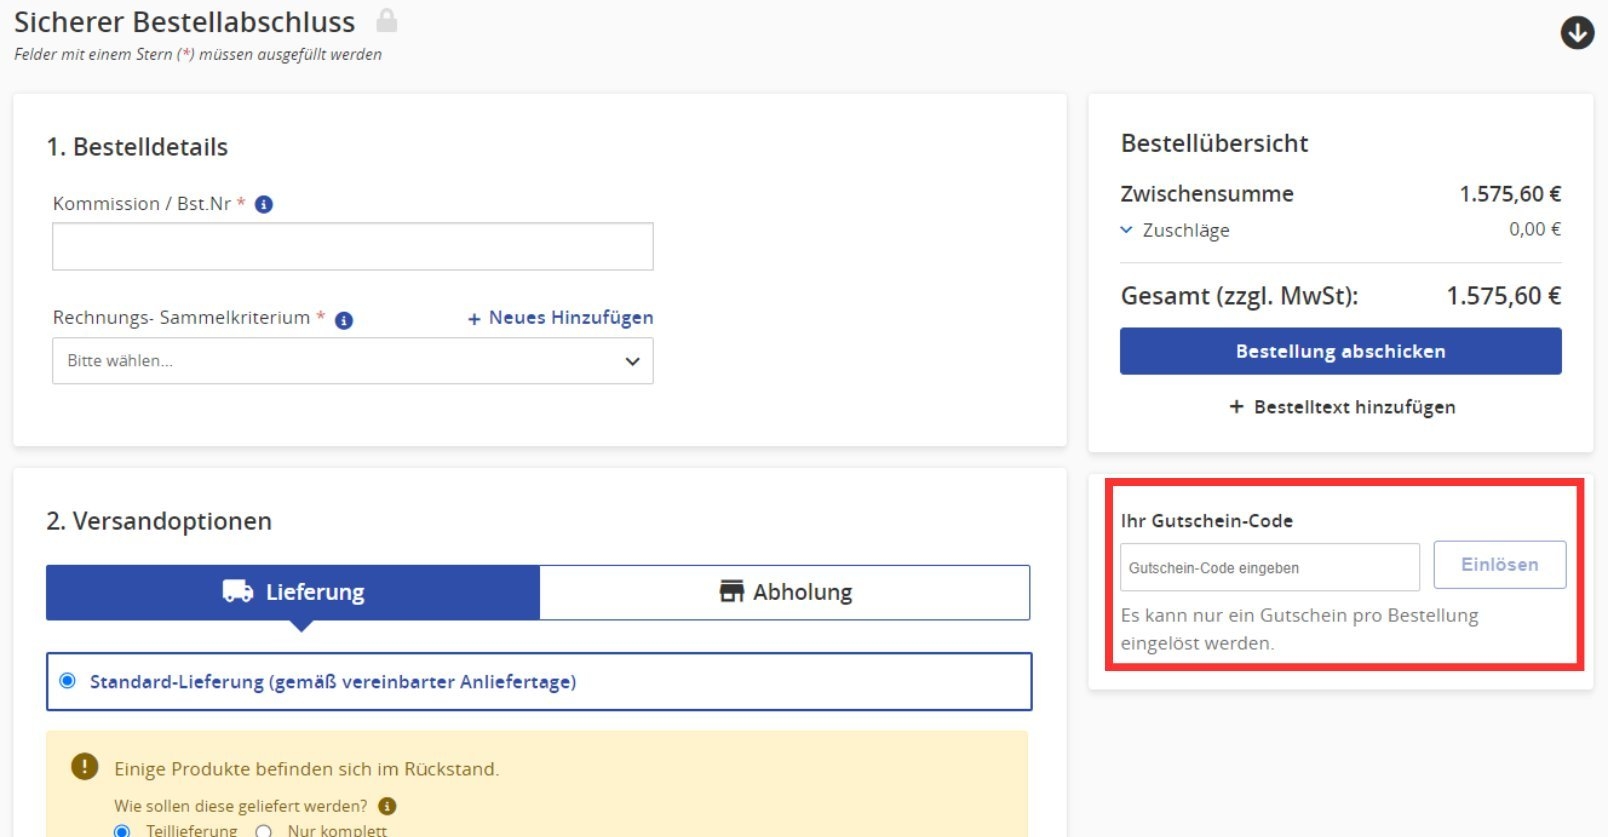Click info icon beside 'Wie sollen diese geliefert werden?'
The width and height of the screenshot is (1608, 837).
pos(388,806)
